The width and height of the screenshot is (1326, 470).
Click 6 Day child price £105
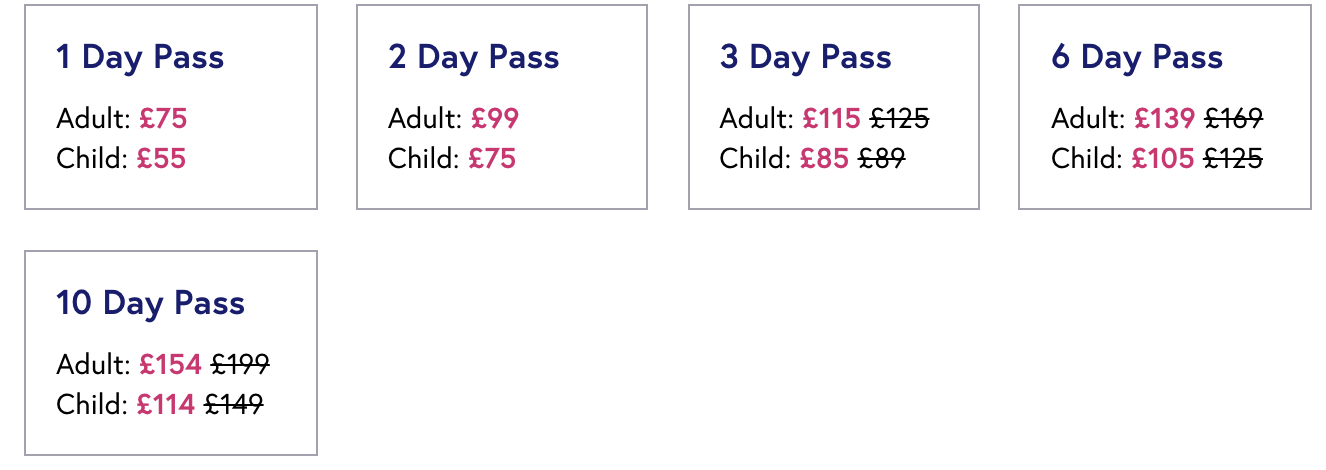1162,159
